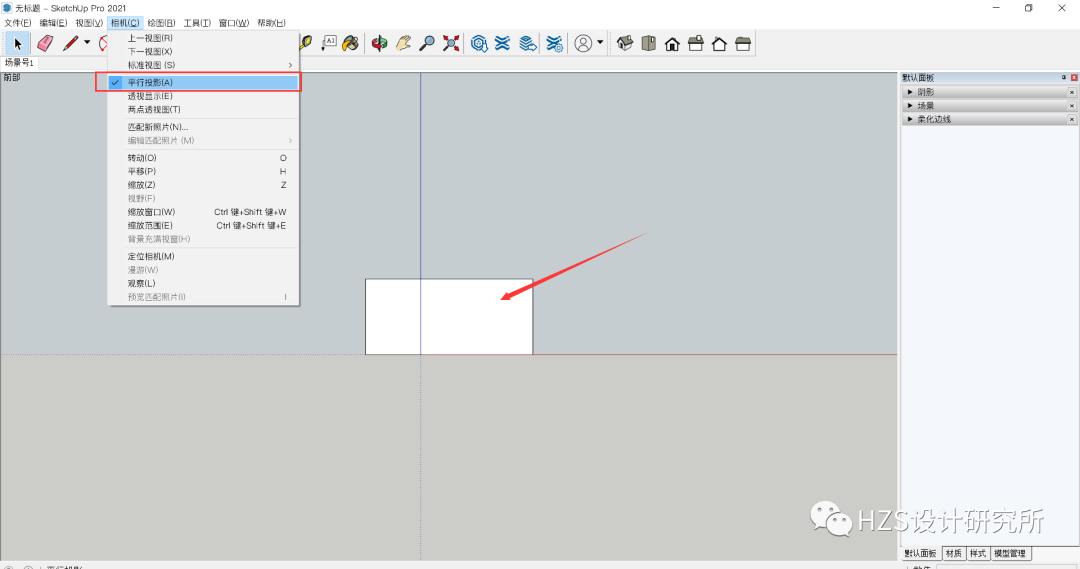Select 透视显示(E) projection mode
1080x569 pixels.
coord(203,96)
